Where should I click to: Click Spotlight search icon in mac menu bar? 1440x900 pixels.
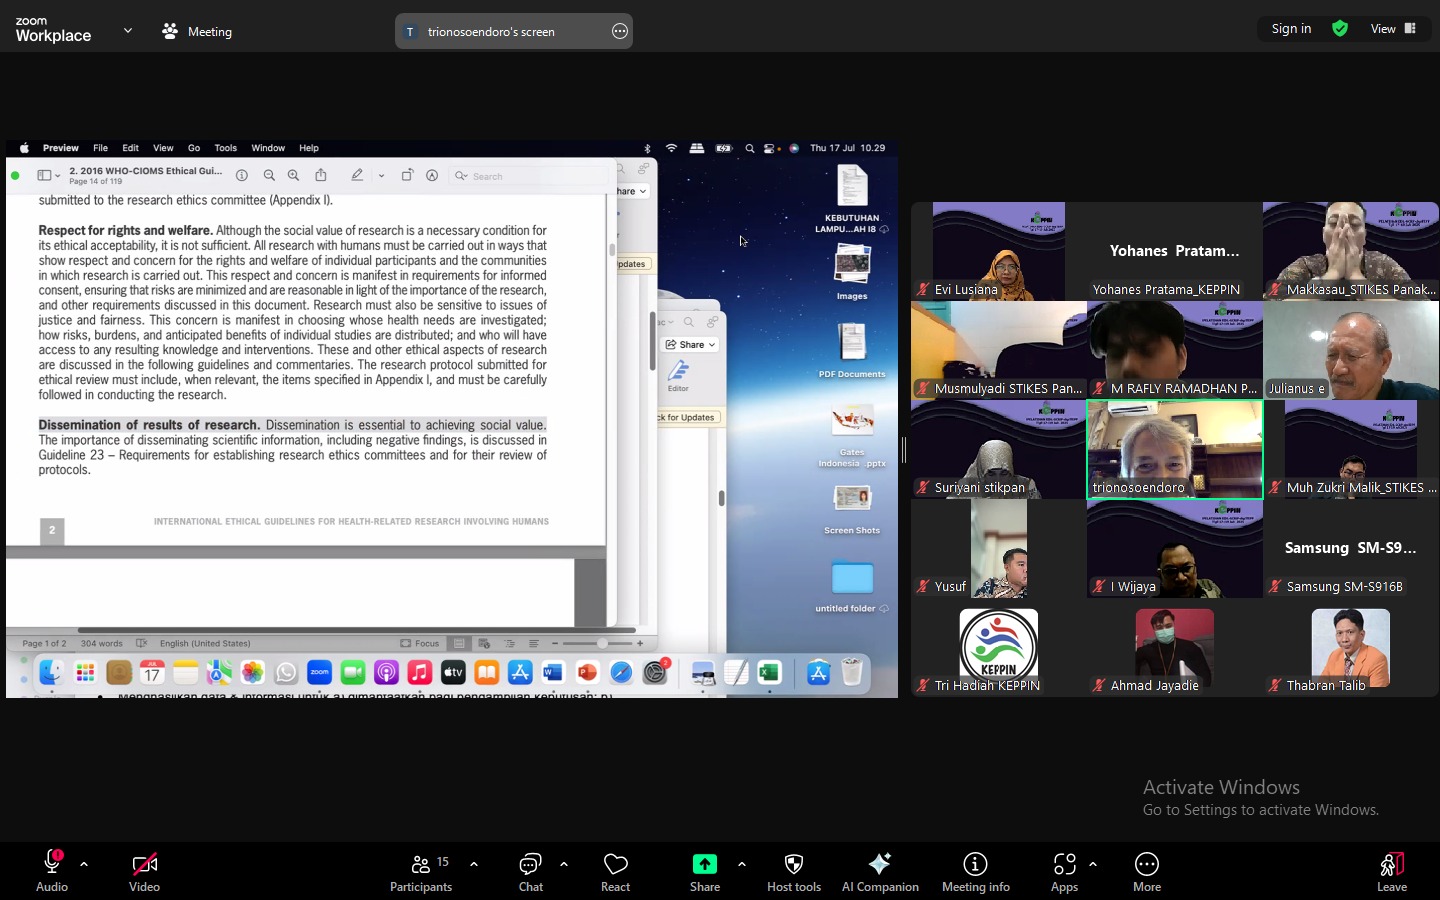point(750,148)
